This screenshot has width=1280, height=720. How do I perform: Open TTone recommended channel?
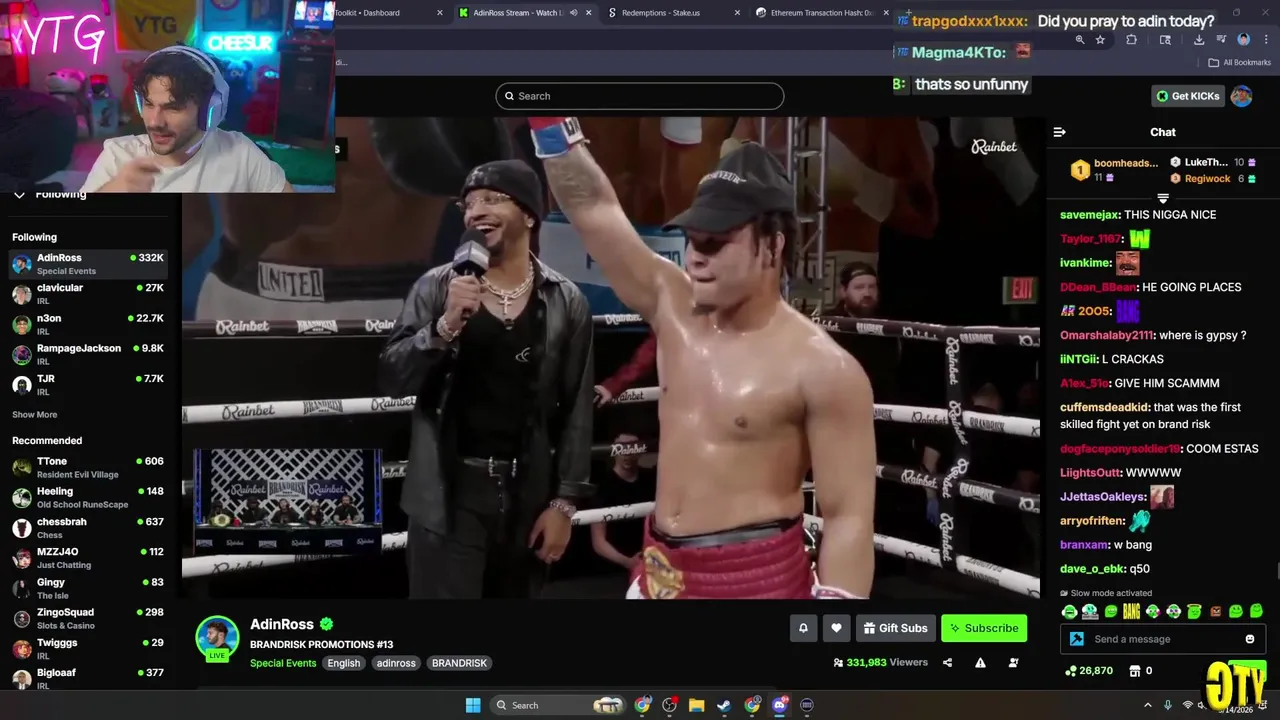(88, 467)
